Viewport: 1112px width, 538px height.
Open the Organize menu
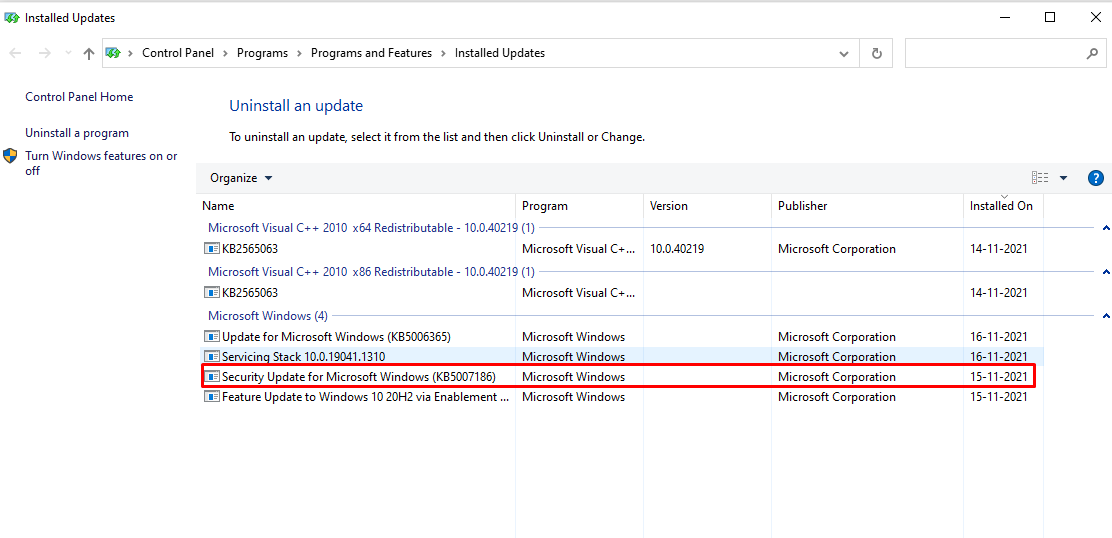(x=241, y=178)
